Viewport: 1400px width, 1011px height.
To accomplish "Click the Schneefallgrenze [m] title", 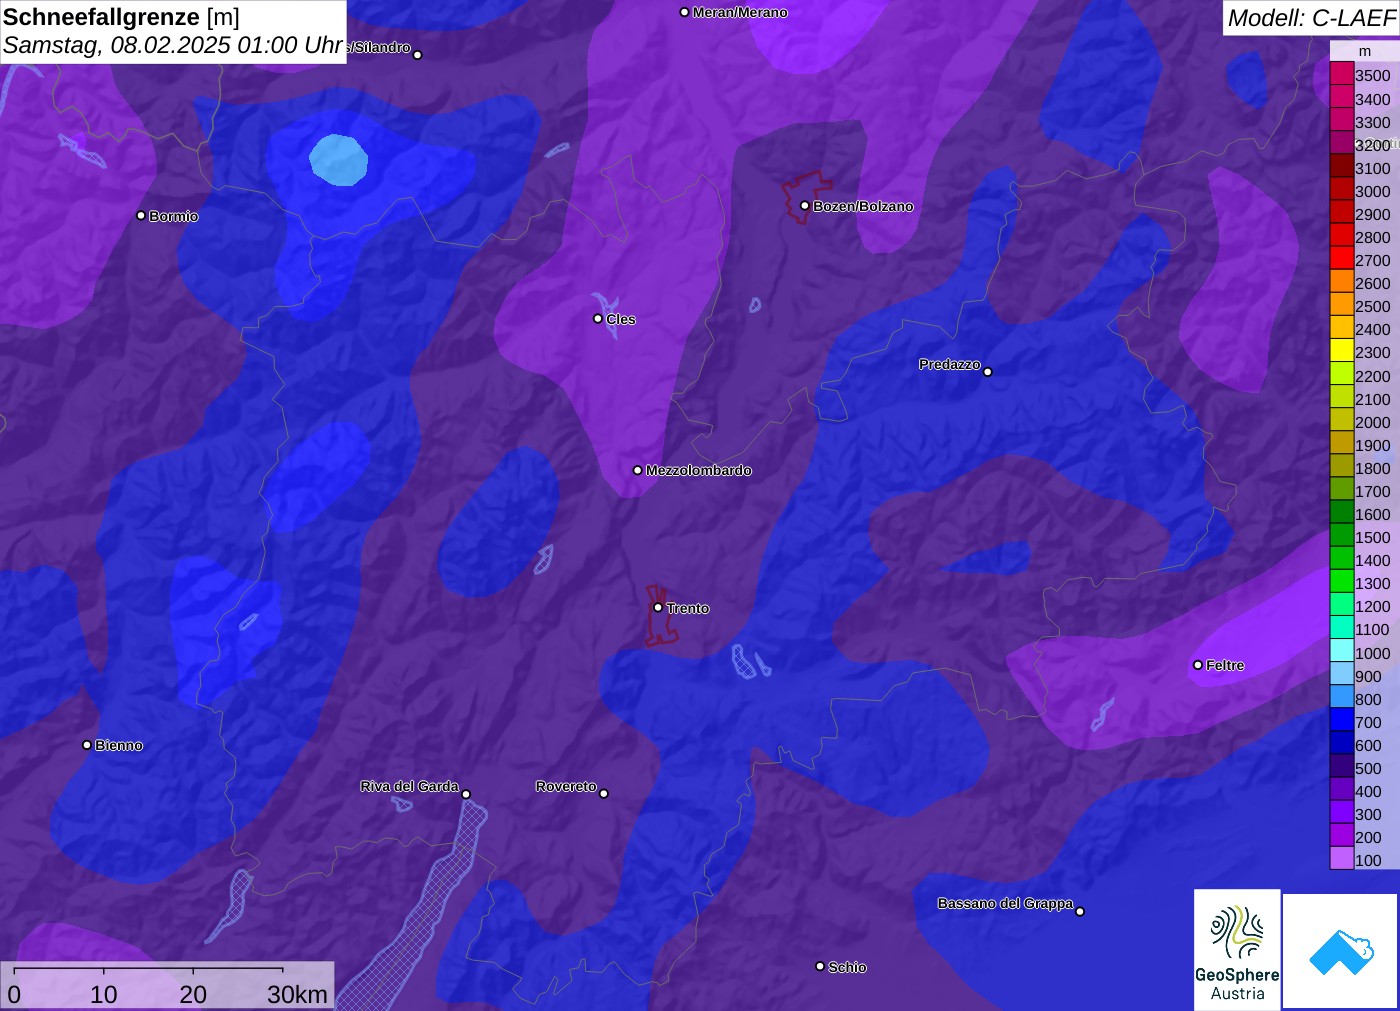I will (x=121, y=17).
